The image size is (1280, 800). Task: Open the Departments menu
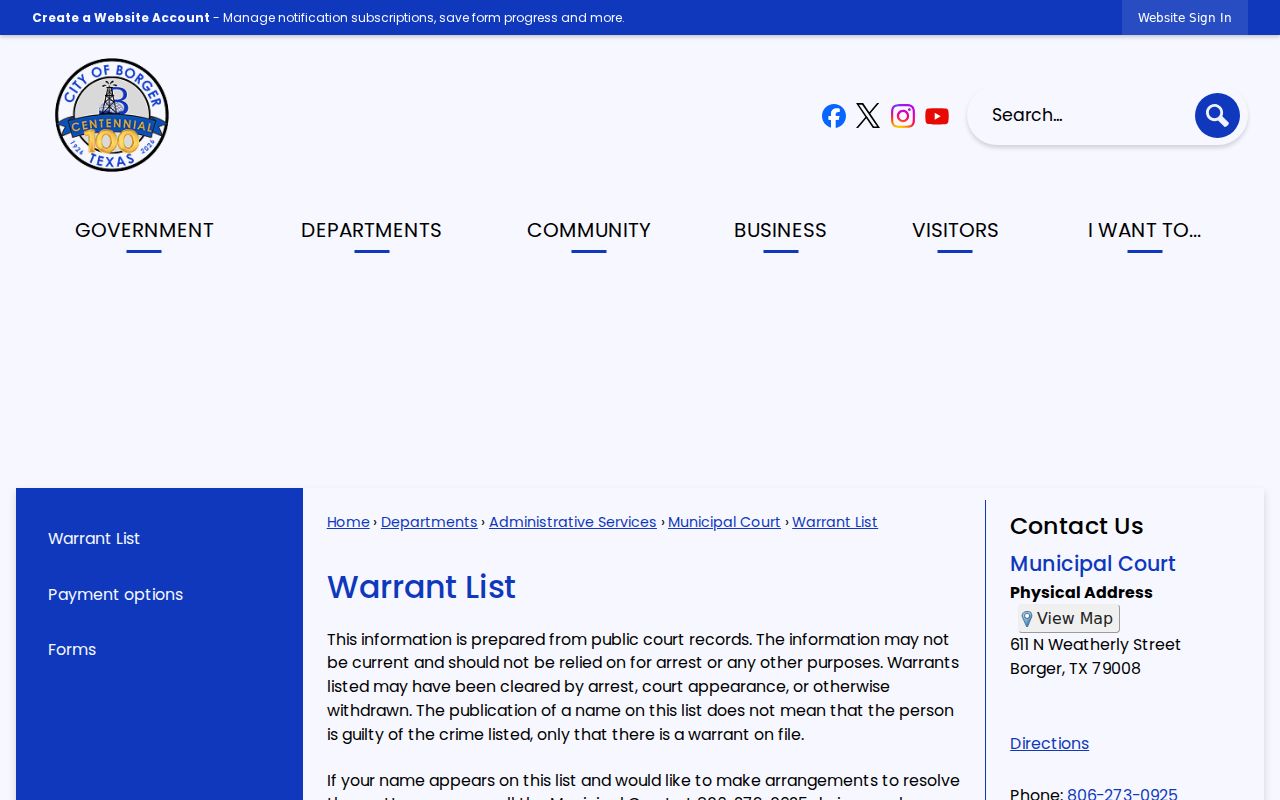(x=371, y=231)
